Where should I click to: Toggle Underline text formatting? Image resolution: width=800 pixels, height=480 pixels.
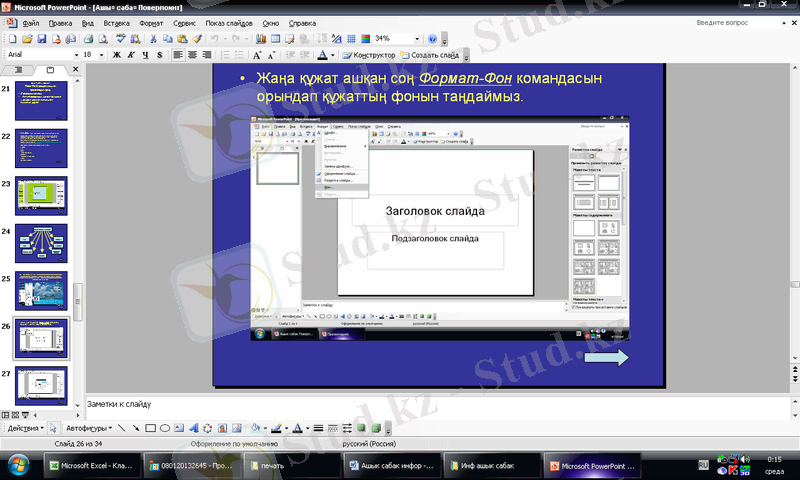[146, 55]
